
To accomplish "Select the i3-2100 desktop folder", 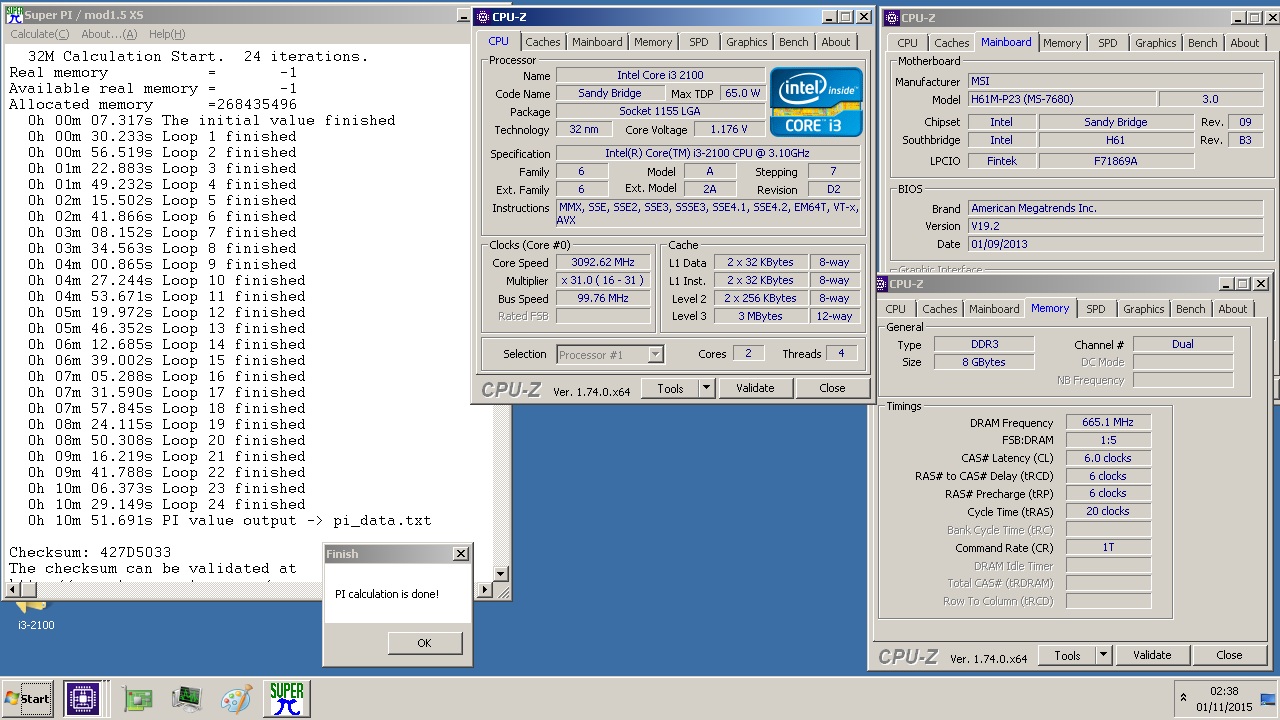I will tap(36, 613).
